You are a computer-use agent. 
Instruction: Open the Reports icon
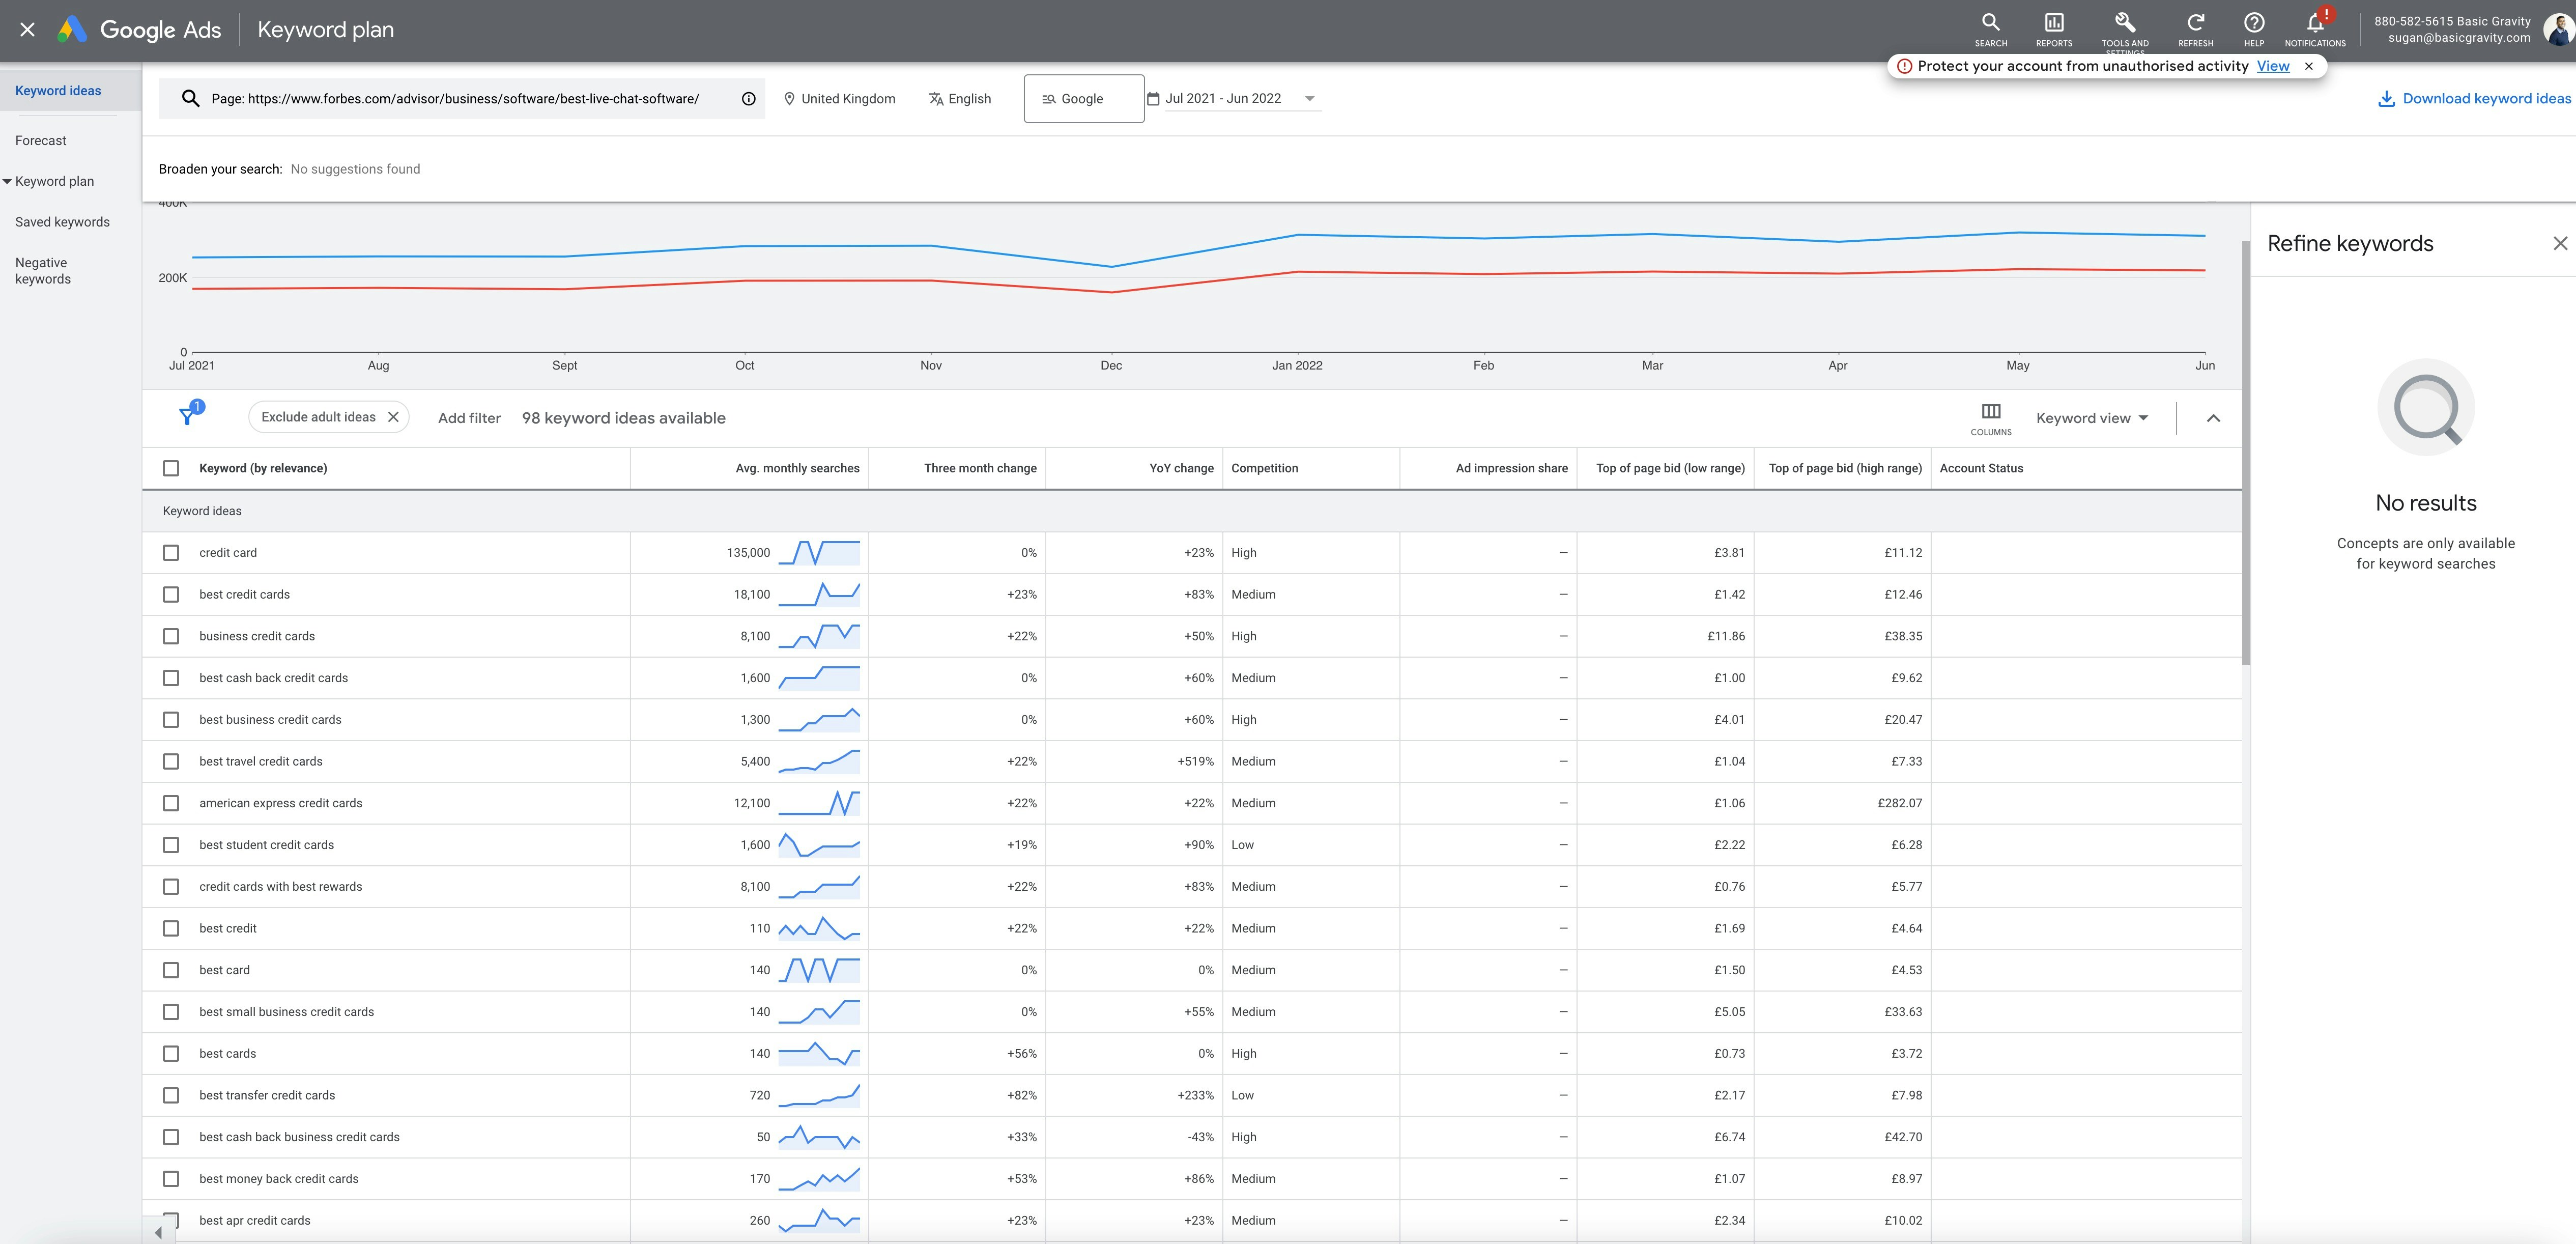tap(2053, 24)
